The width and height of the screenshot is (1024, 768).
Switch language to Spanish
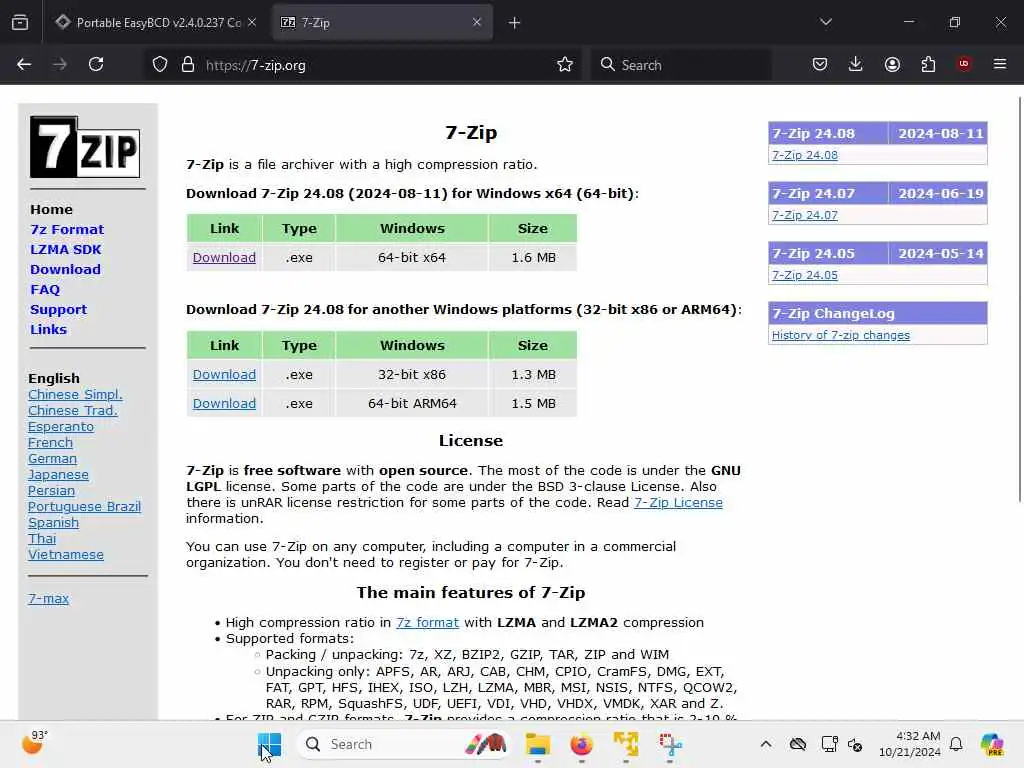click(x=54, y=522)
